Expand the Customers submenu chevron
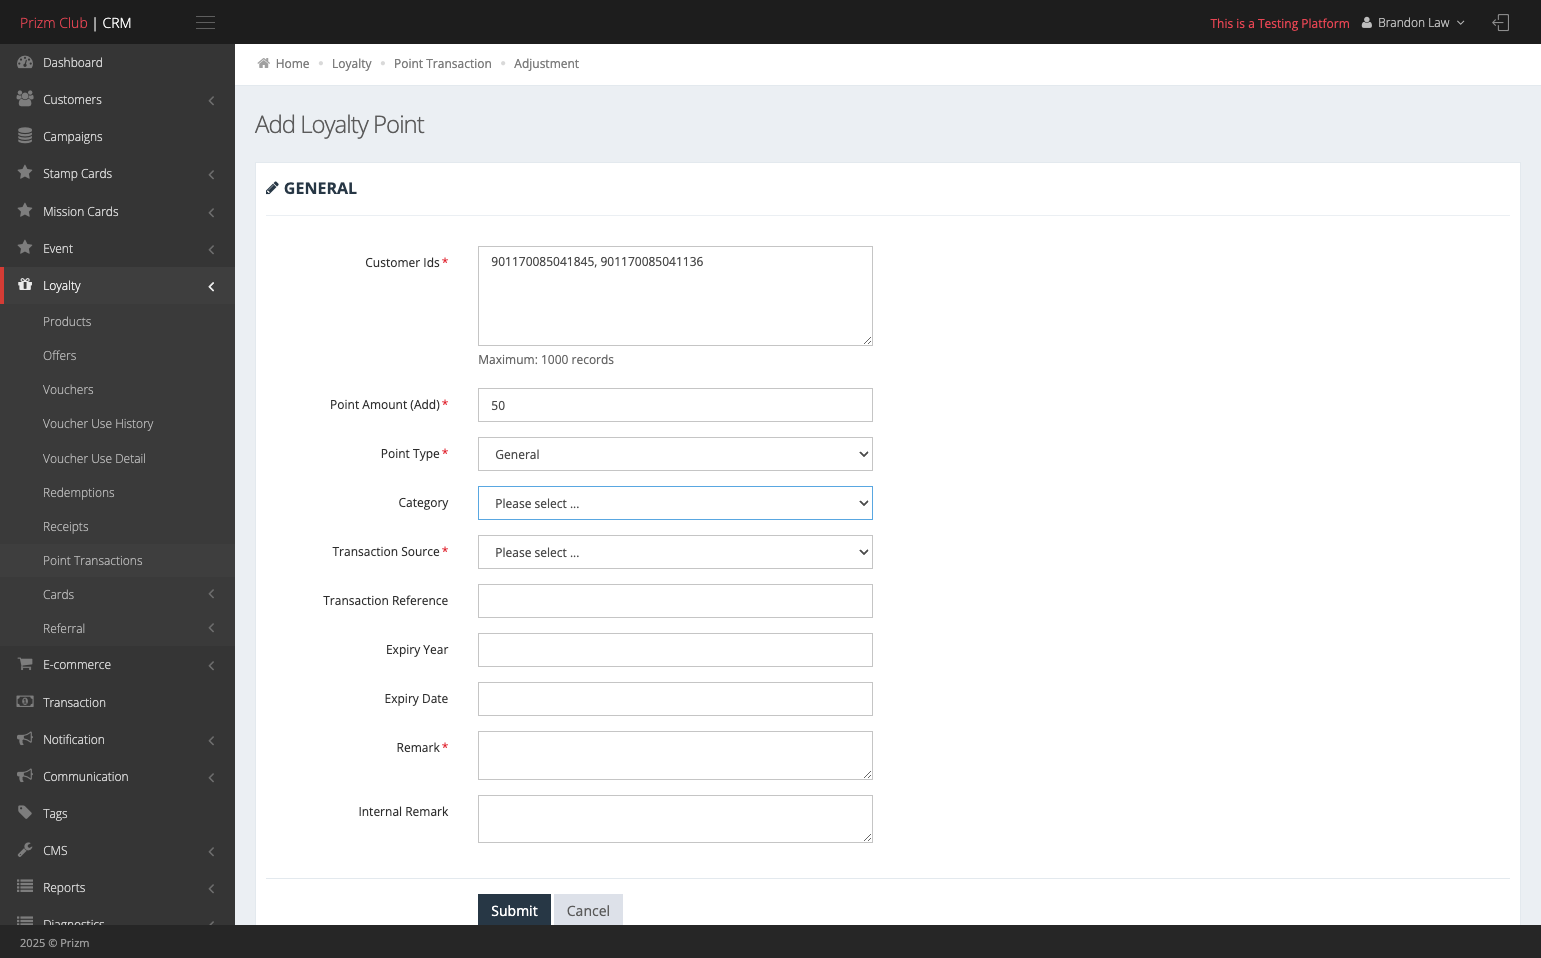The image size is (1541, 958). [211, 100]
